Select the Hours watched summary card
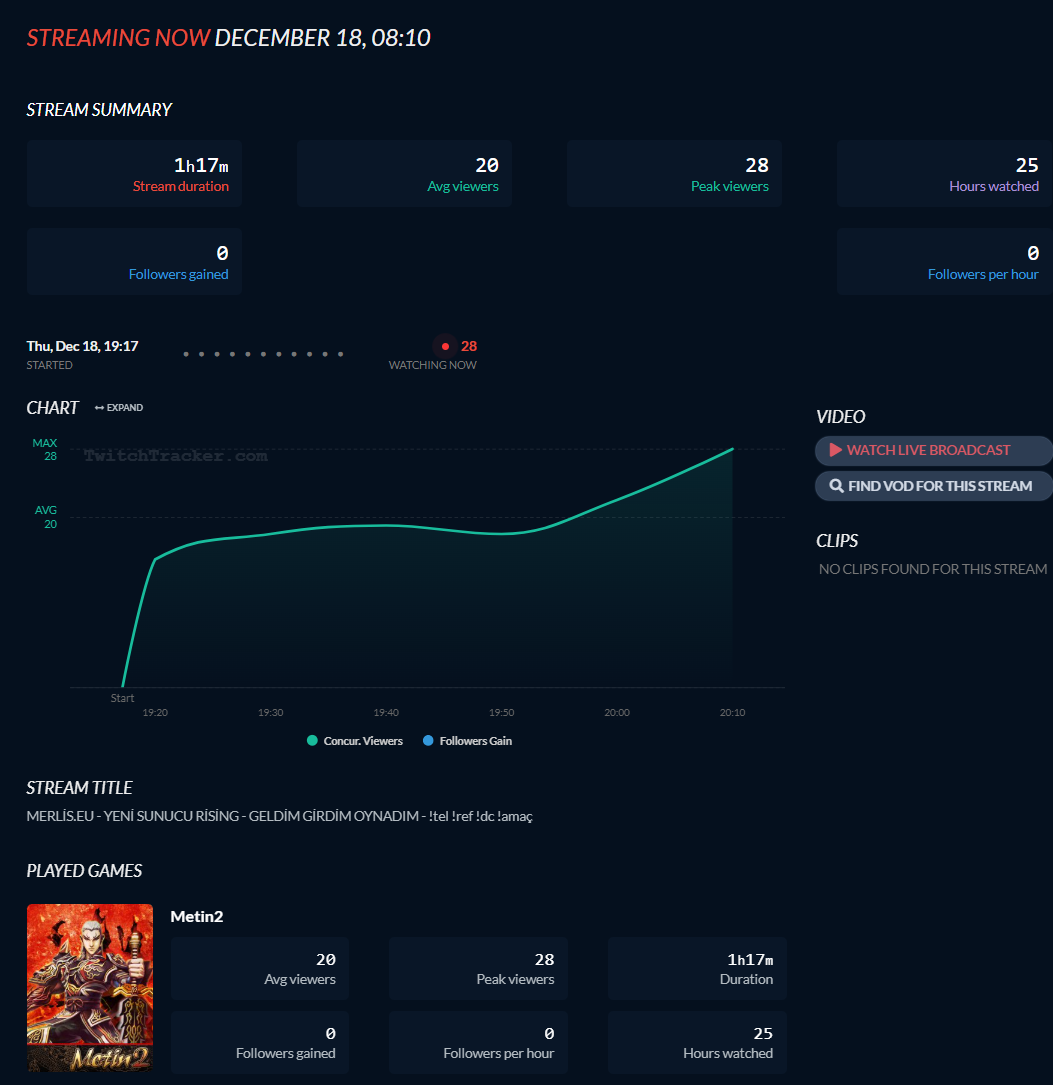 tap(944, 174)
